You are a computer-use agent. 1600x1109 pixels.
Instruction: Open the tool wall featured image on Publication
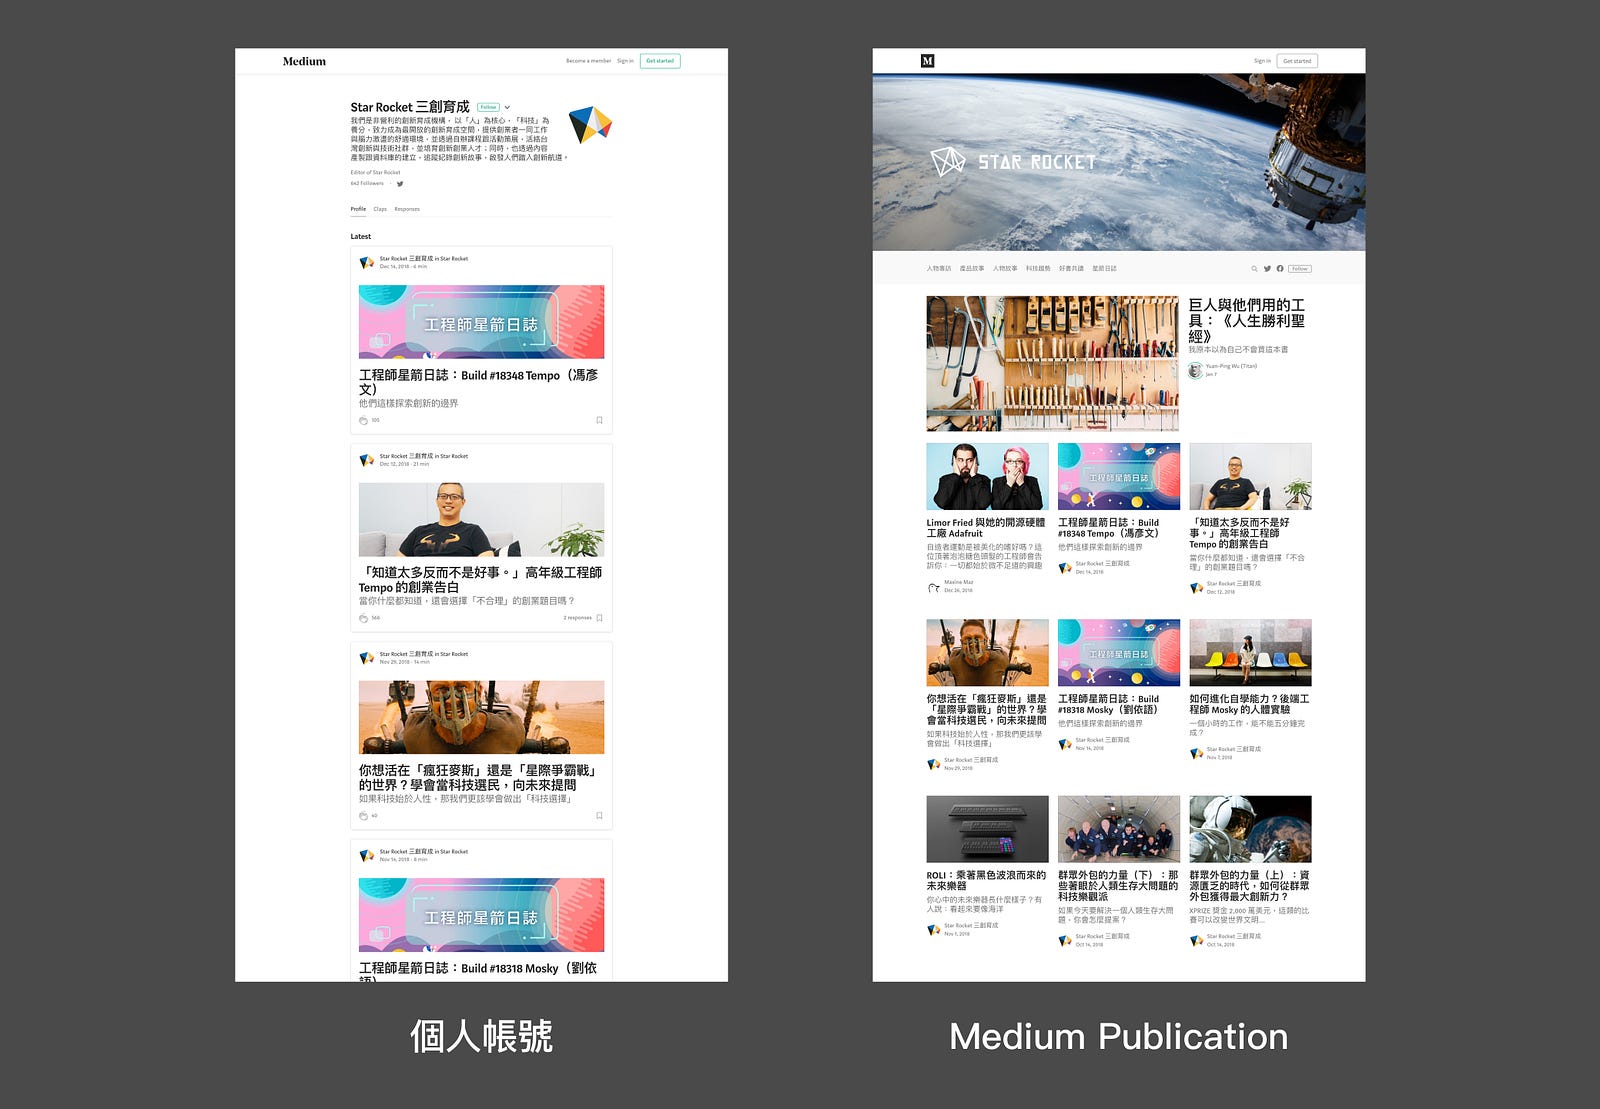(1052, 363)
